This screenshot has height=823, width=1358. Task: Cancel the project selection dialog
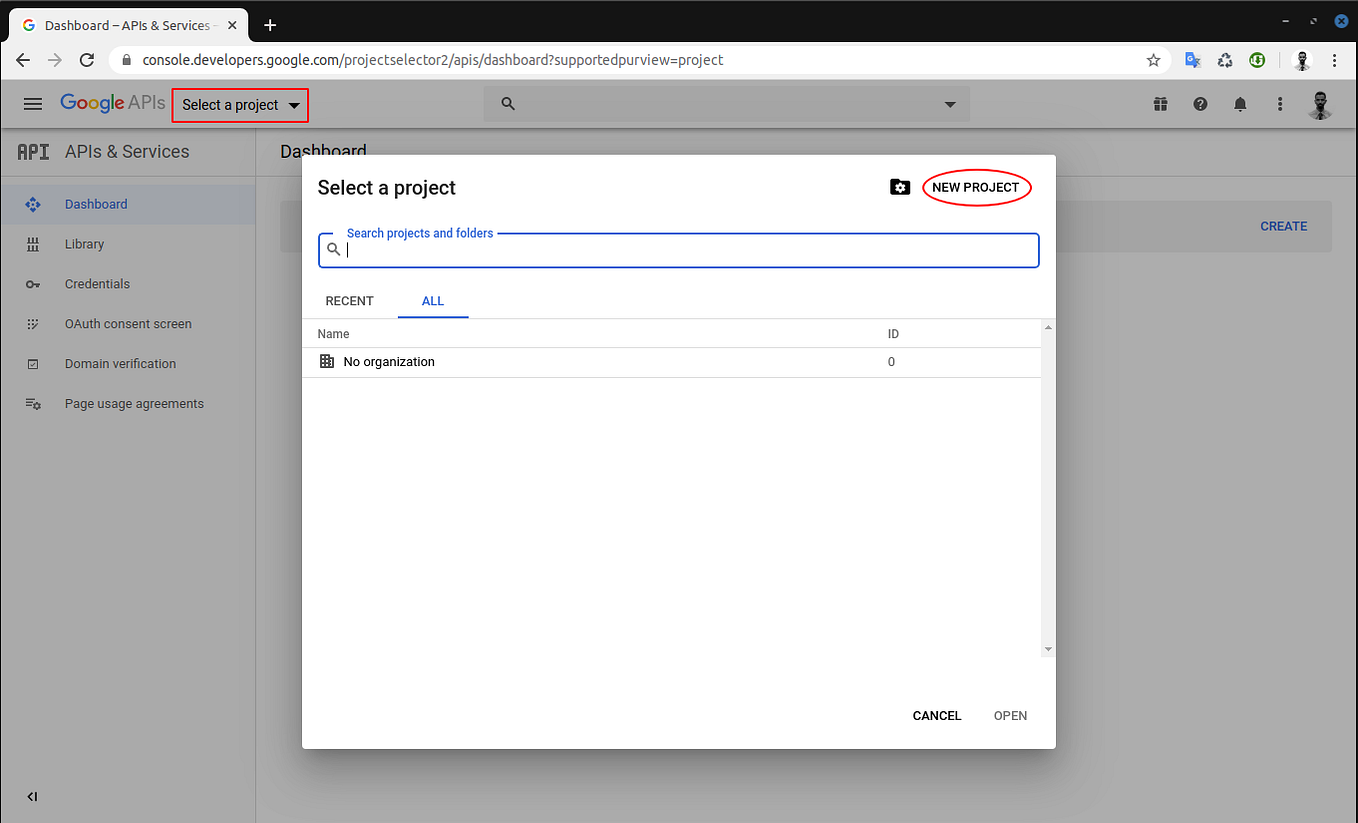[x=936, y=715]
